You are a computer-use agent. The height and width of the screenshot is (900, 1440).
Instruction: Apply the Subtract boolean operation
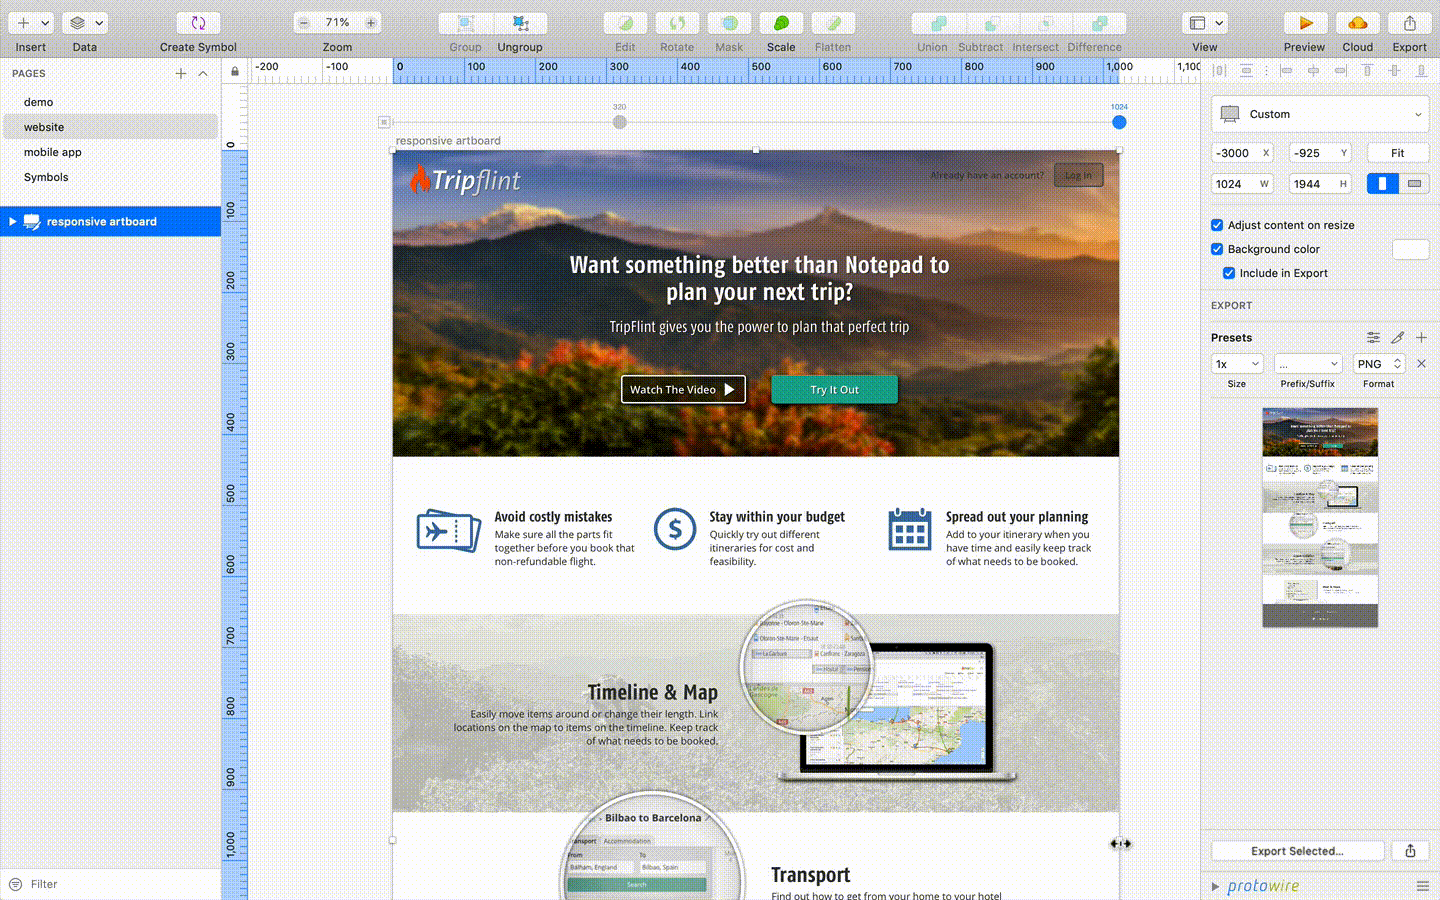click(992, 23)
